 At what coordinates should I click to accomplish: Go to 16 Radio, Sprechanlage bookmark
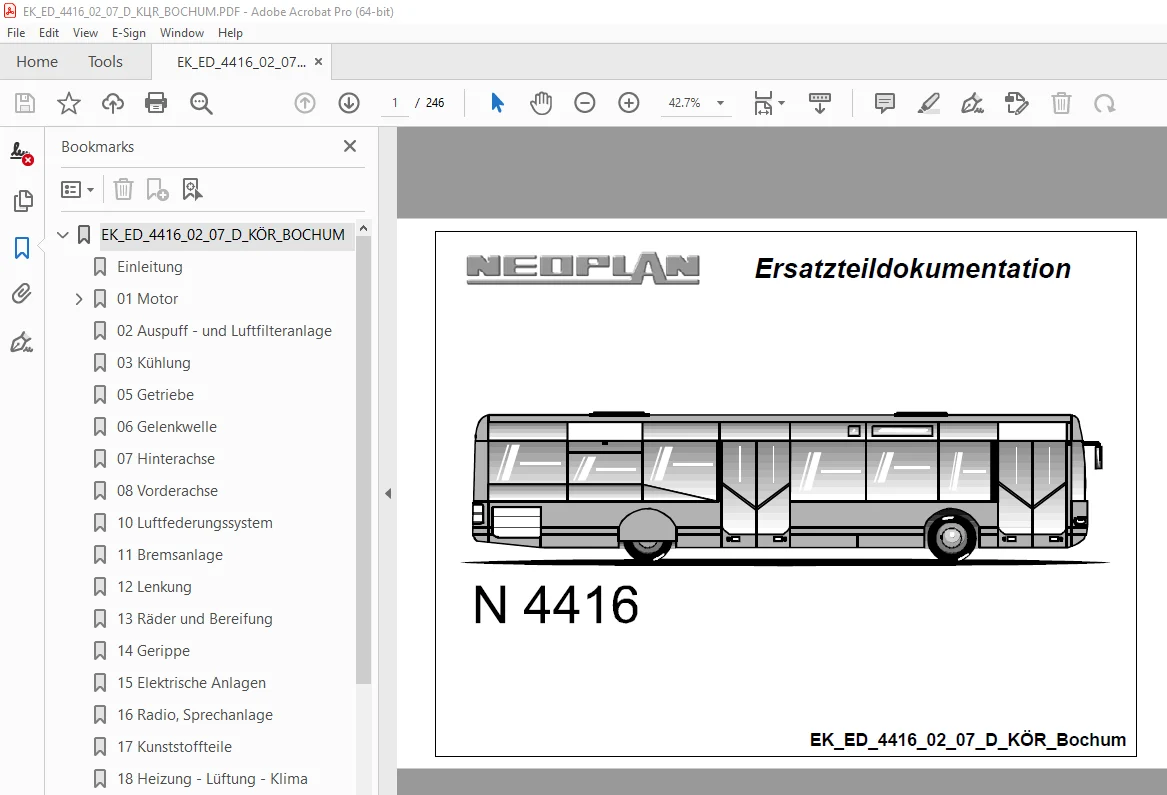coord(194,715)
